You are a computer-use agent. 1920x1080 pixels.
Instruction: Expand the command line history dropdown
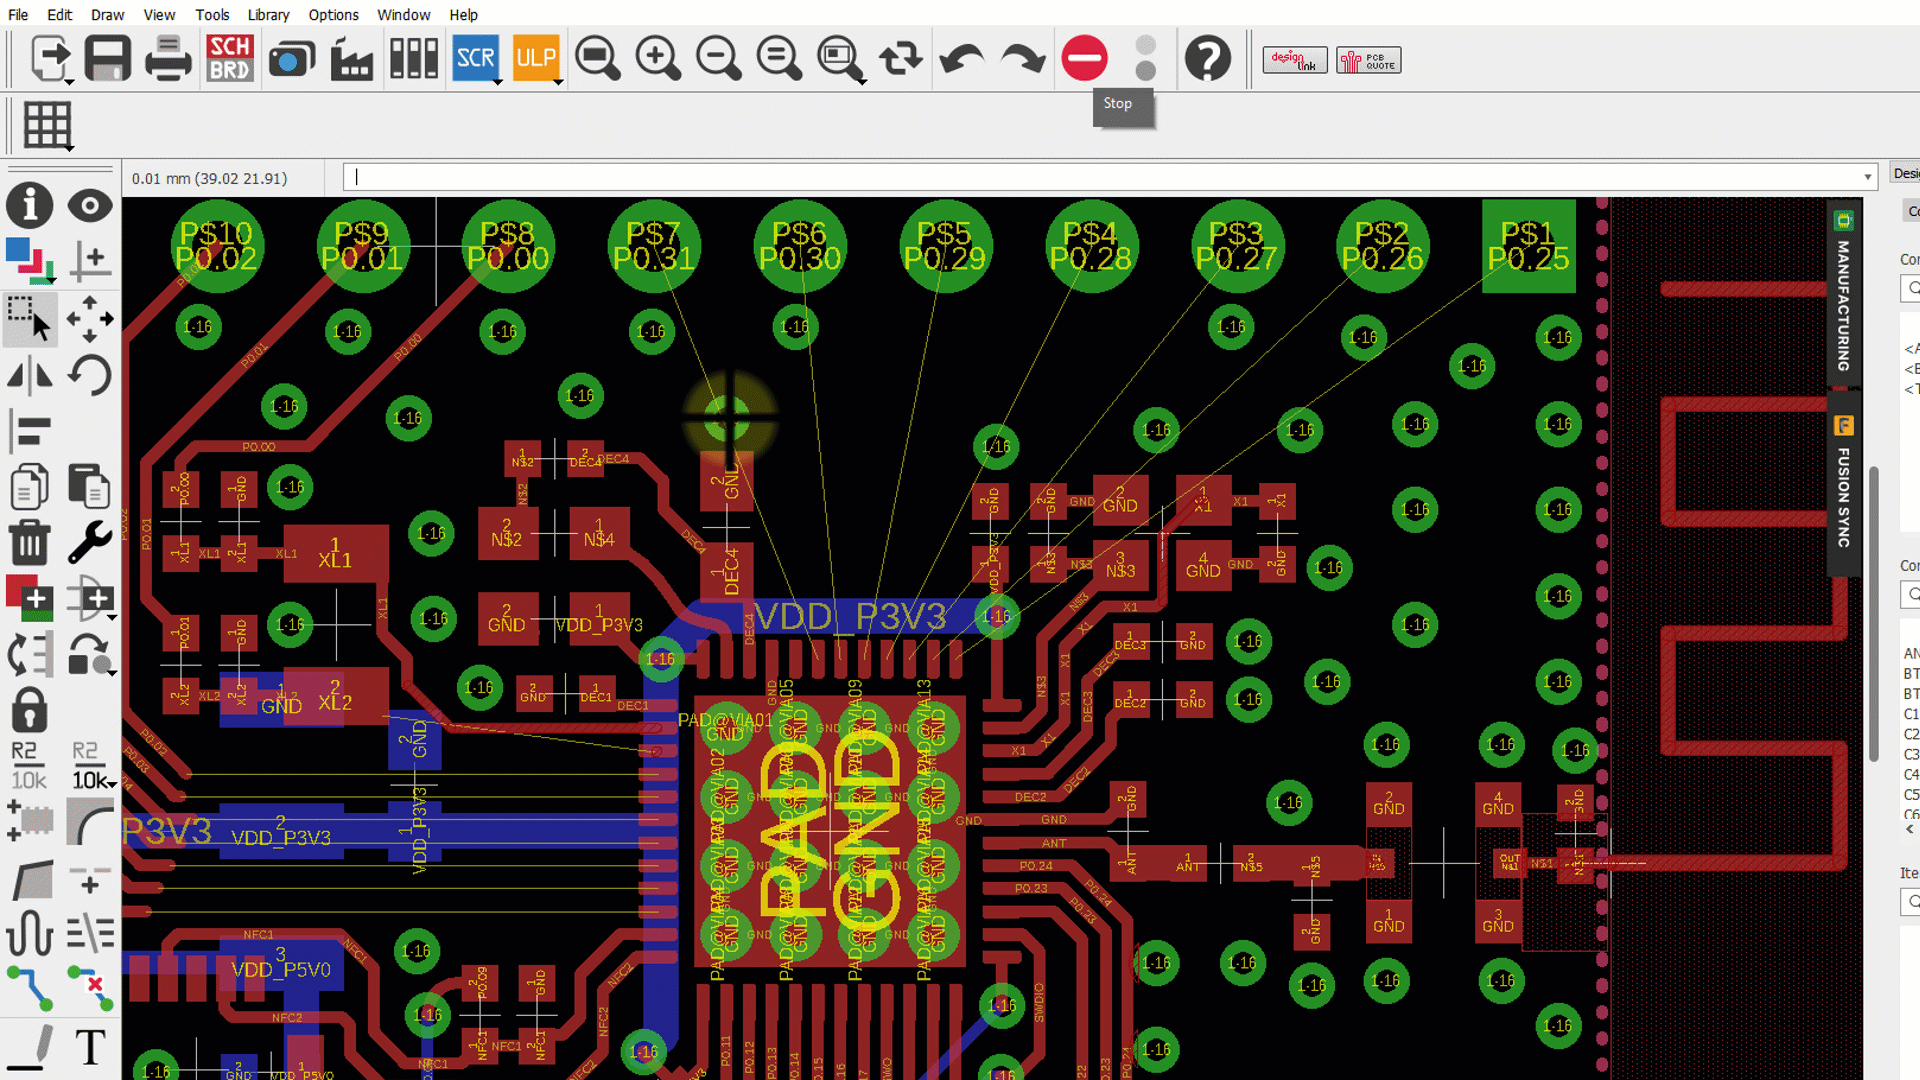pos(1867,177)
